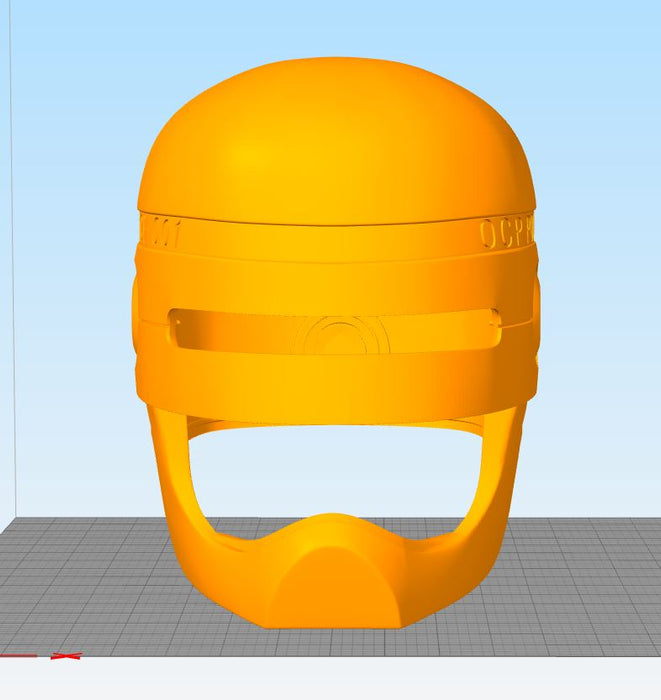Select the helmet's chin guard

[x=333, y=580]
